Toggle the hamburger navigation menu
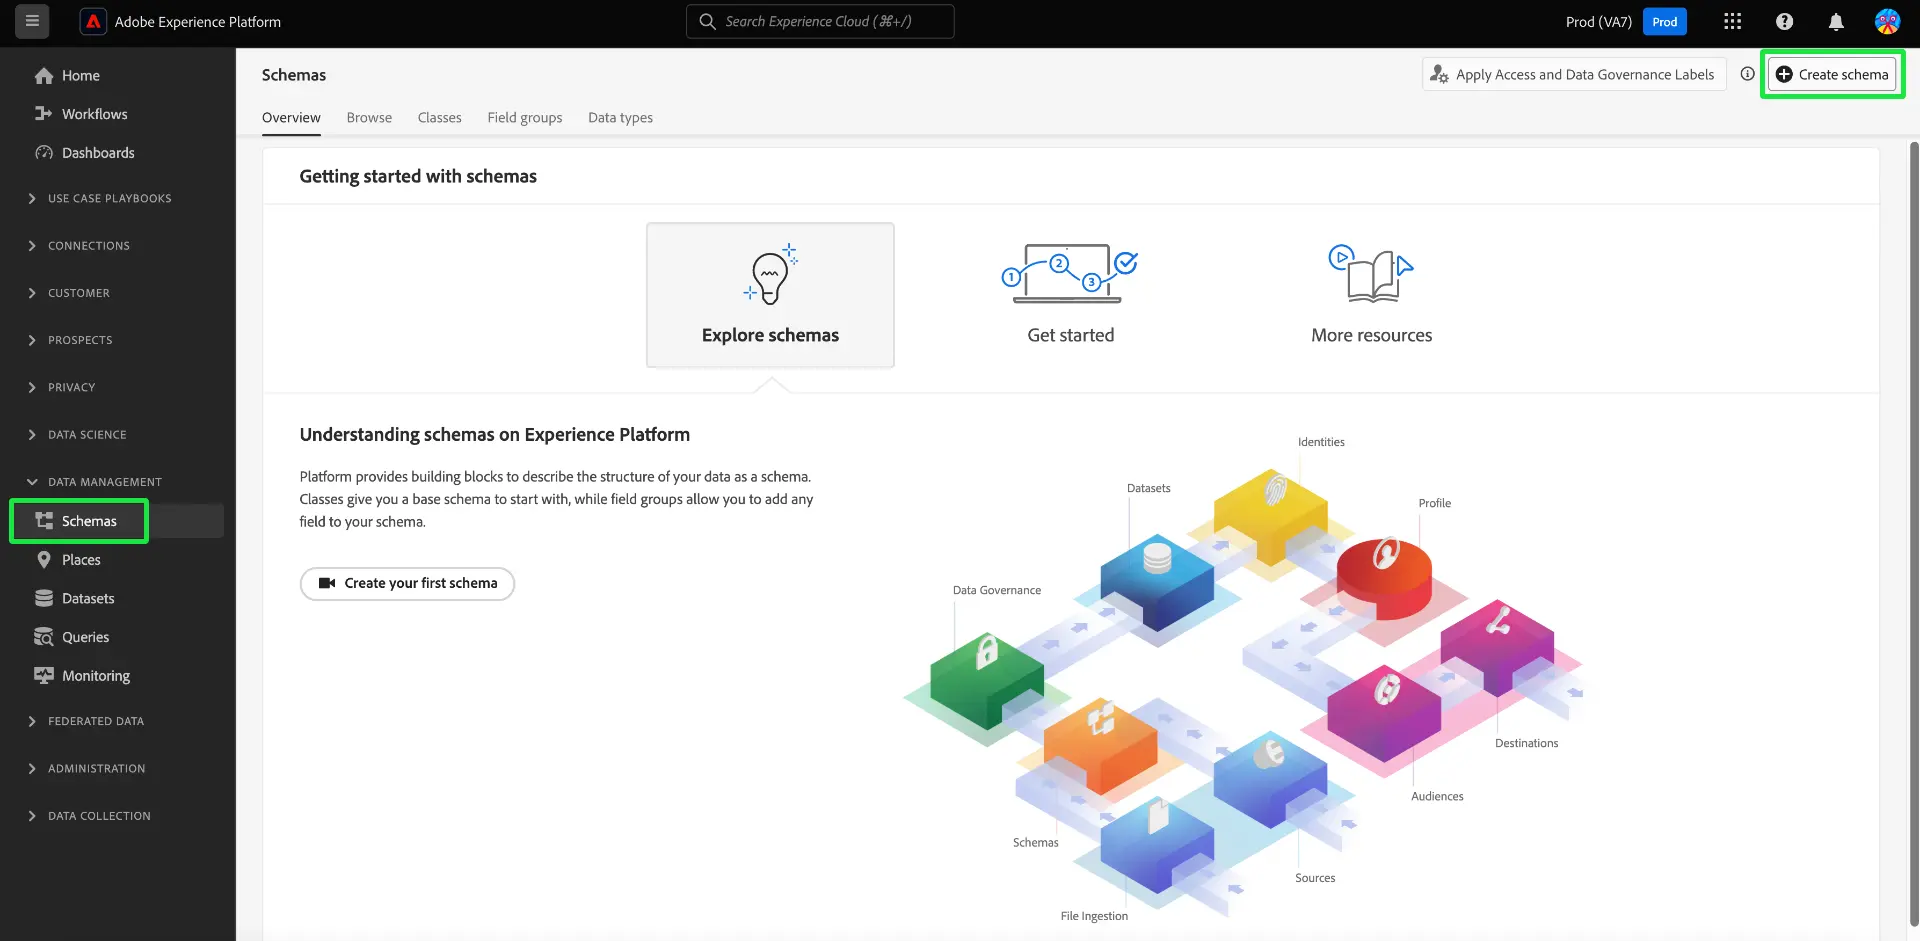 pos(32,21)
